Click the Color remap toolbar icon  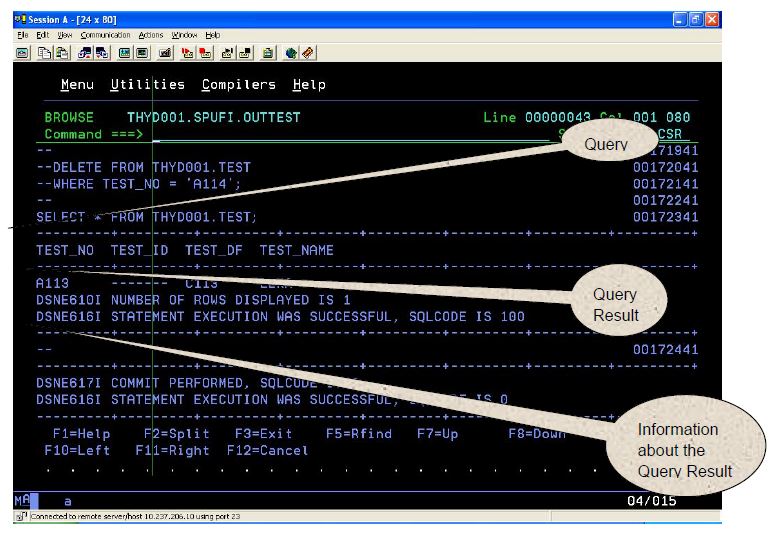pos(142,53)
